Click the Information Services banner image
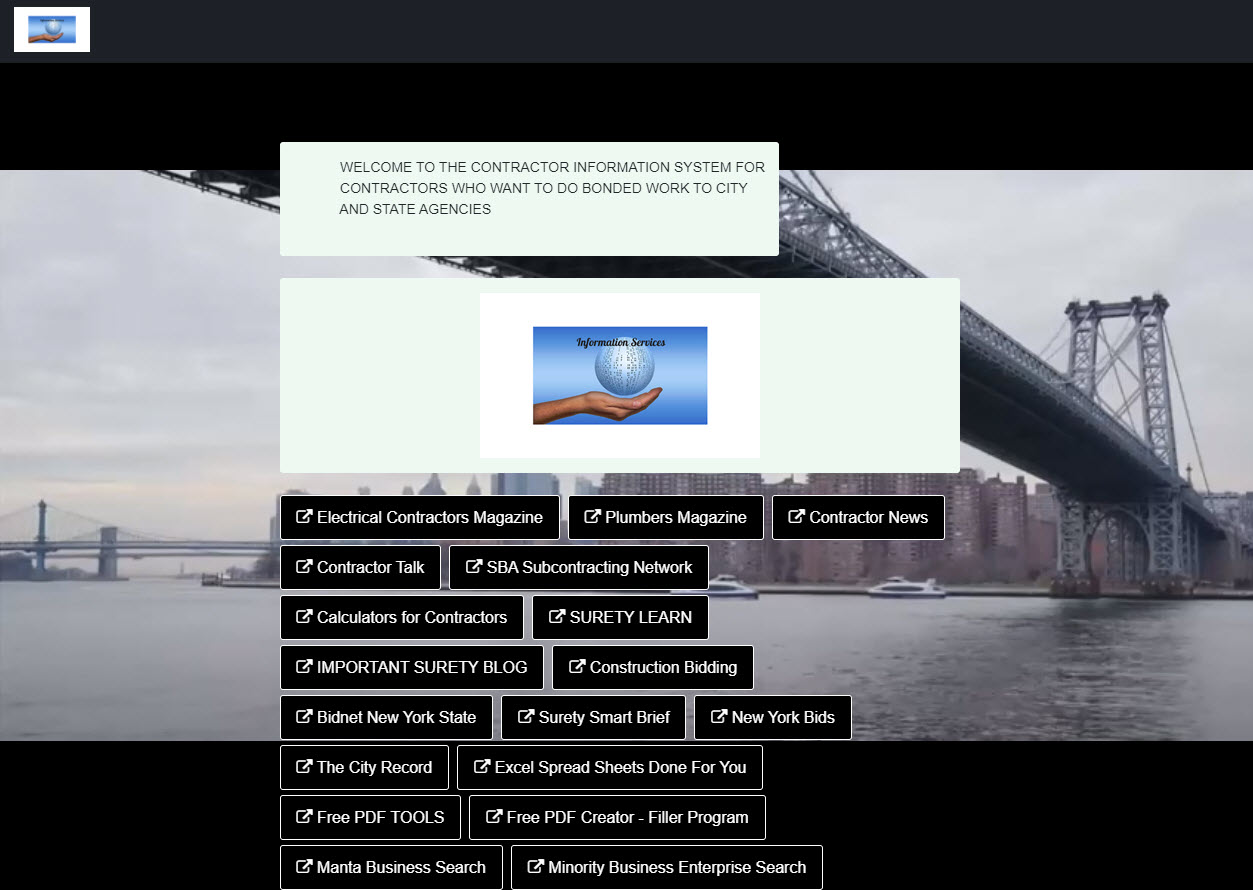Screen dimensions: 1253x890 click(x=619, y=375)
